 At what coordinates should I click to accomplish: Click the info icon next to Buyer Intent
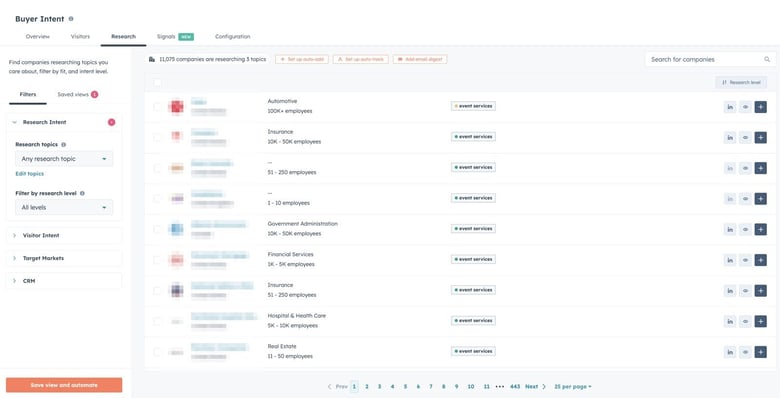[x=71, y=19]
